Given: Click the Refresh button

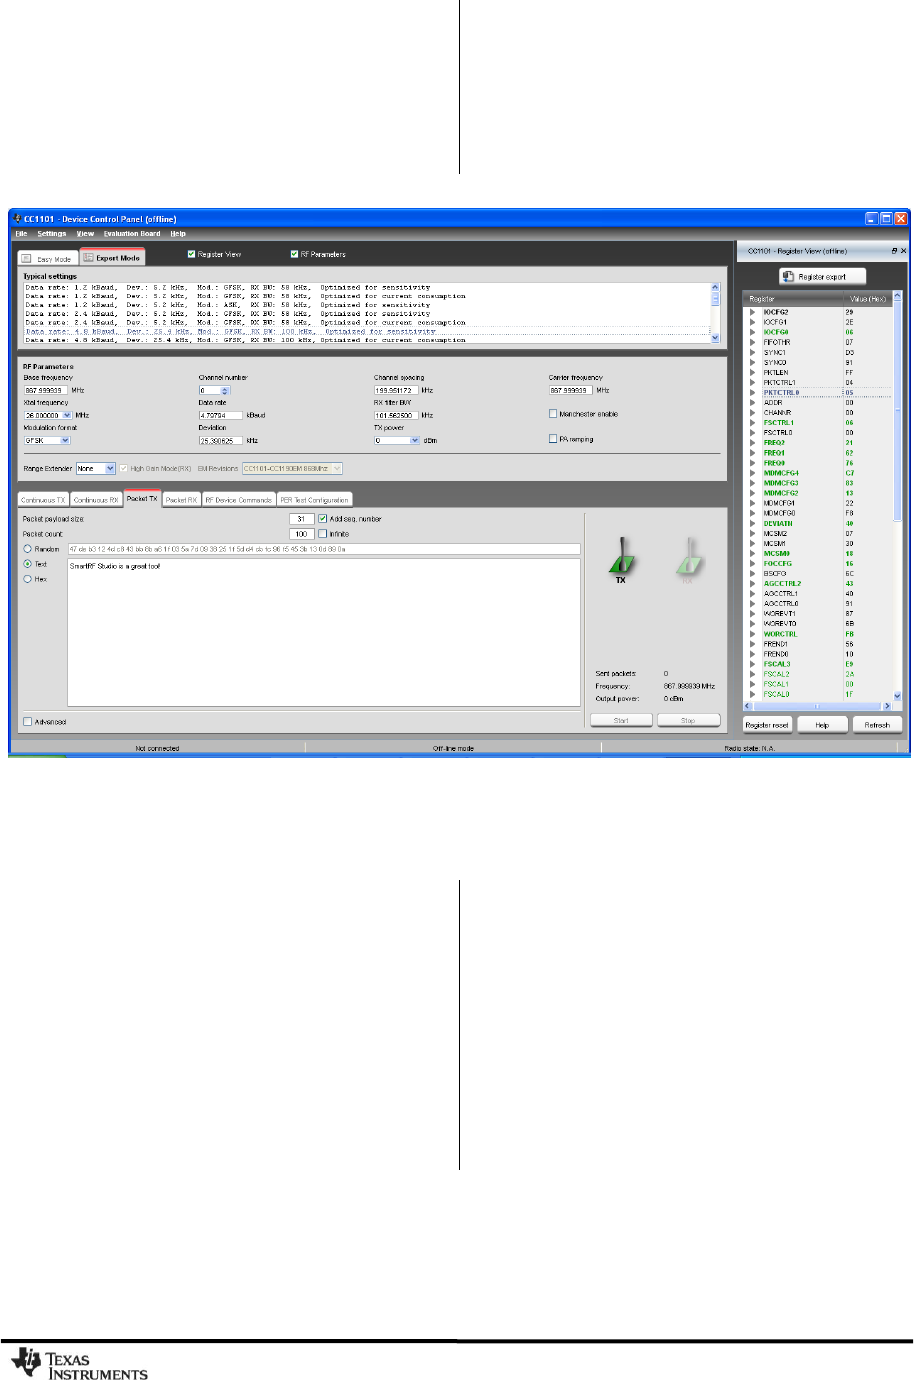Looking at the screenshot, I should point(877,725).
